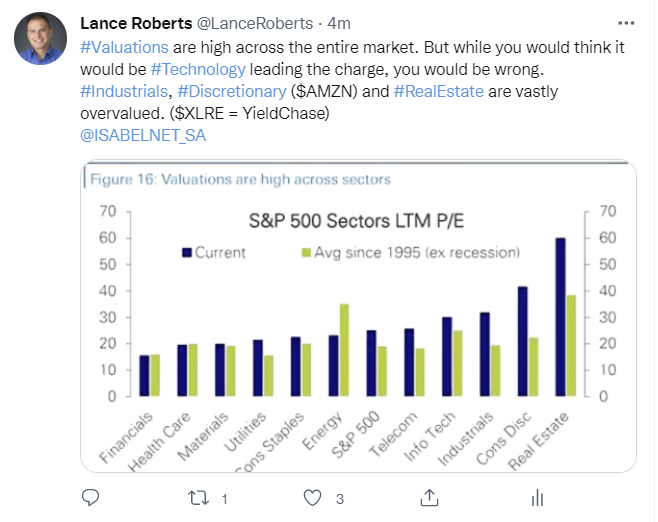Follow the #Discretionary hashtag
658x522 pixels.
click(232, 91)
